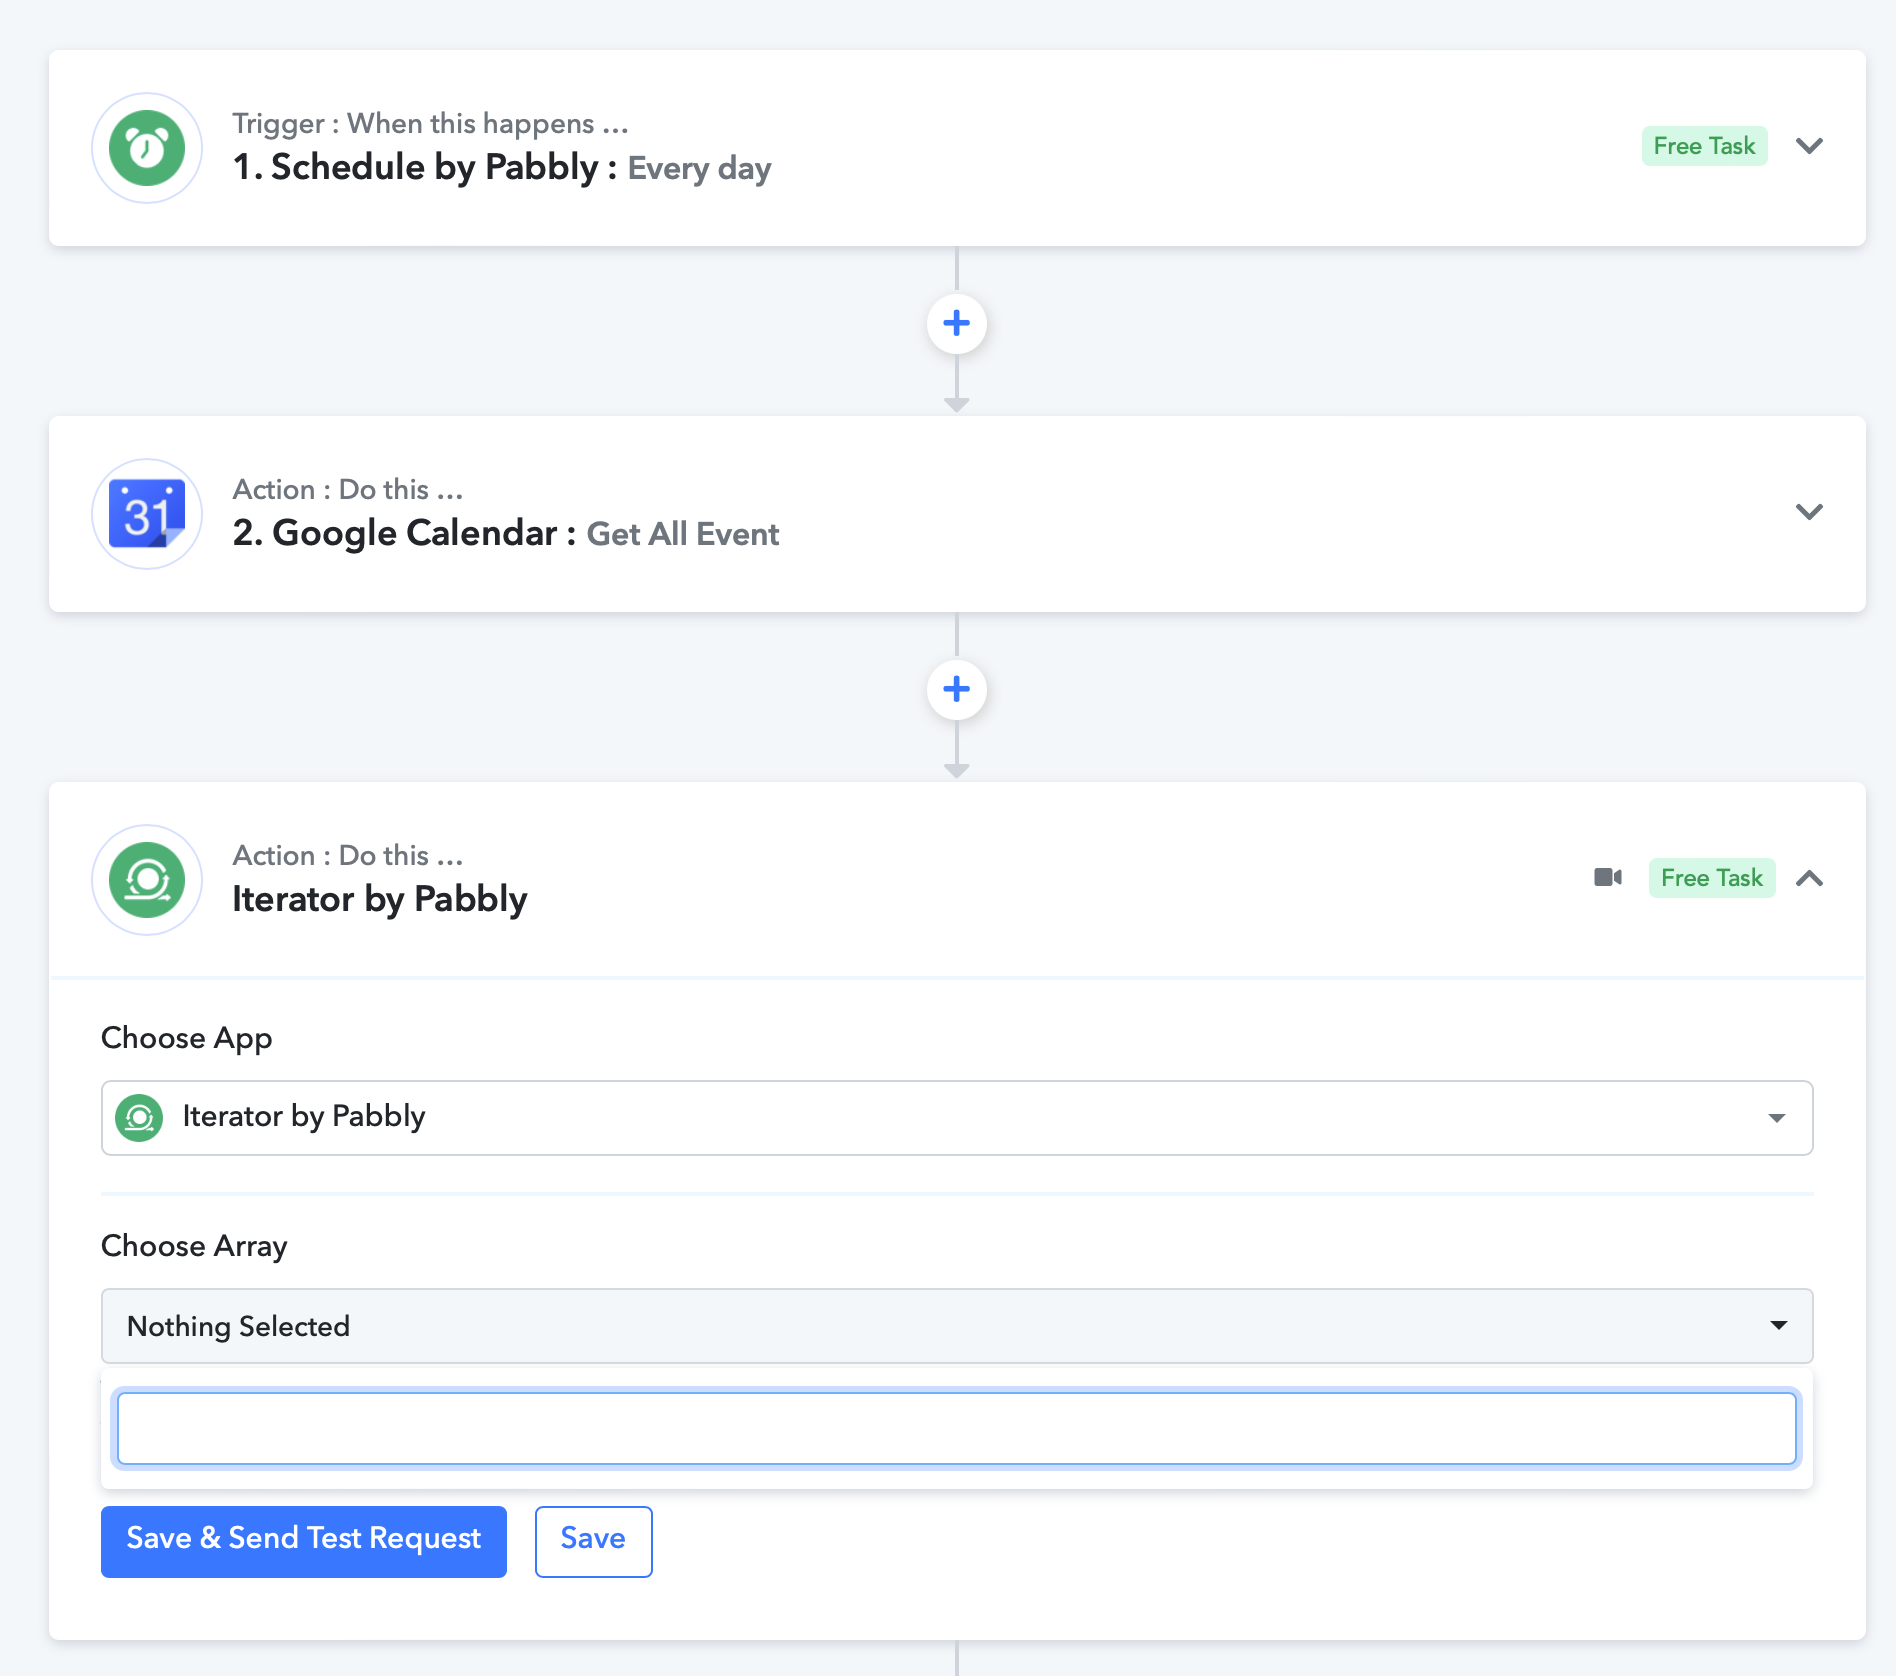Click 'Iterator by Pabbly' step heading
The height and width of the screenshot is (1676, 1896).
point(379,899)
